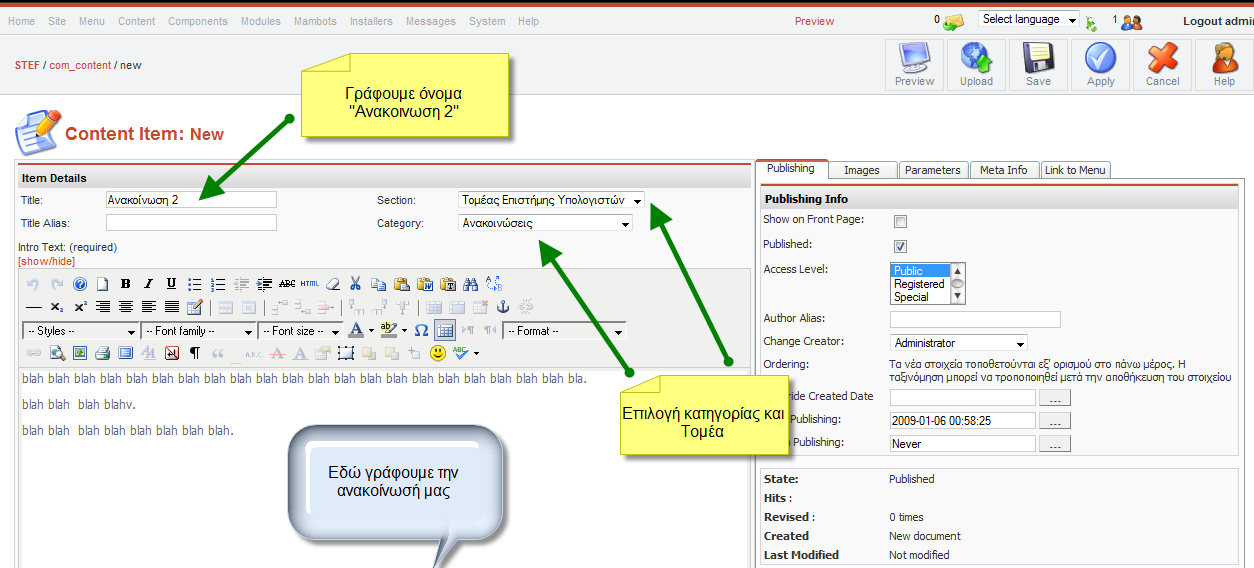This screenshot has width=1254, height=568.
Task: Click the Cancel toolbar button
Action: click(1162, 65)
